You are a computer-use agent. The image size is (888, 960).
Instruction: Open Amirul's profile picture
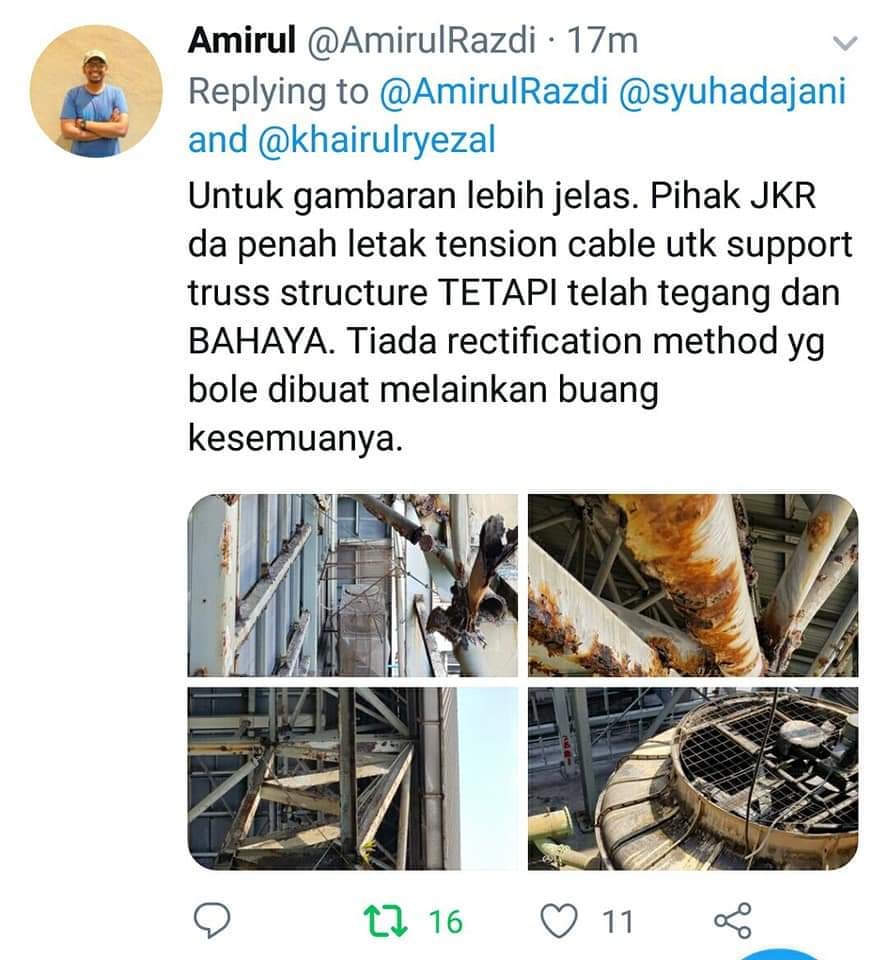[x=96, y=91]
